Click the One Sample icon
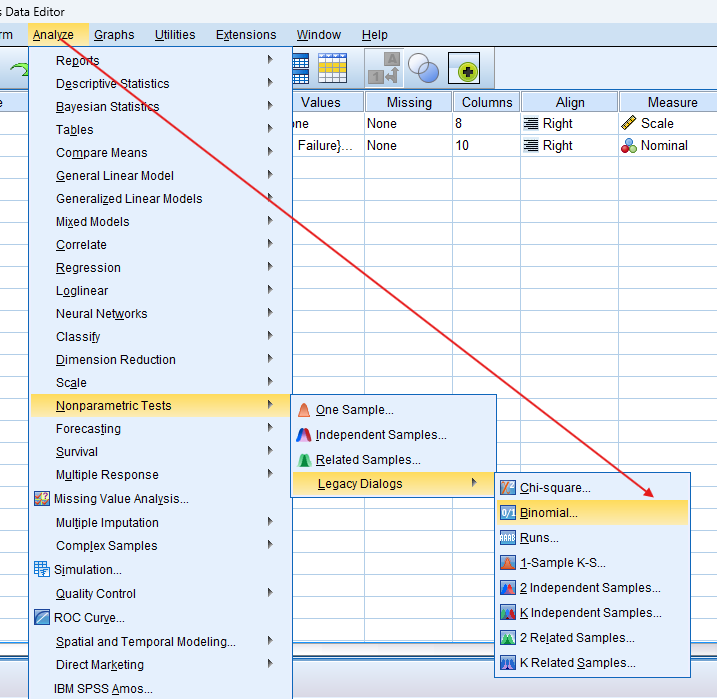Screen dimensions: 717x699 pos(304,410)
